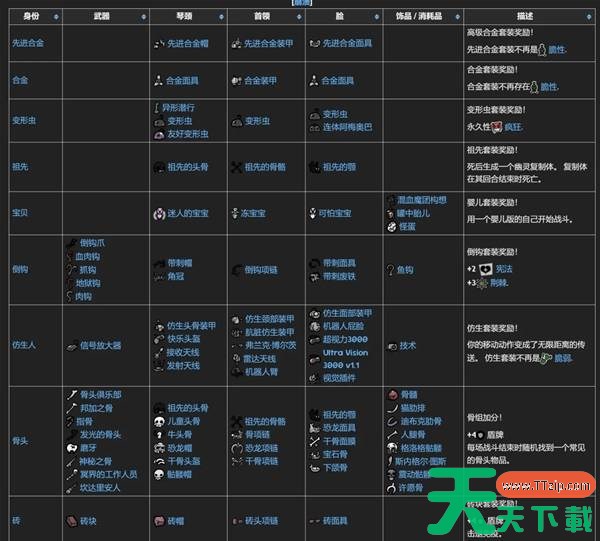
Task: Open the 地狱钩 weapon link
Action: click(x=88, y=284)
